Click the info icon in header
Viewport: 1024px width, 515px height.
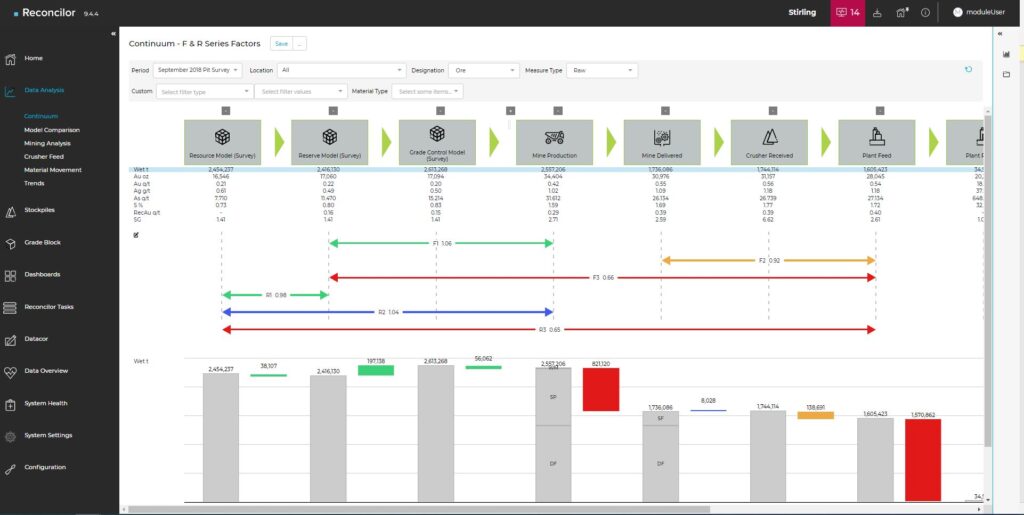[x=925, y=13]
